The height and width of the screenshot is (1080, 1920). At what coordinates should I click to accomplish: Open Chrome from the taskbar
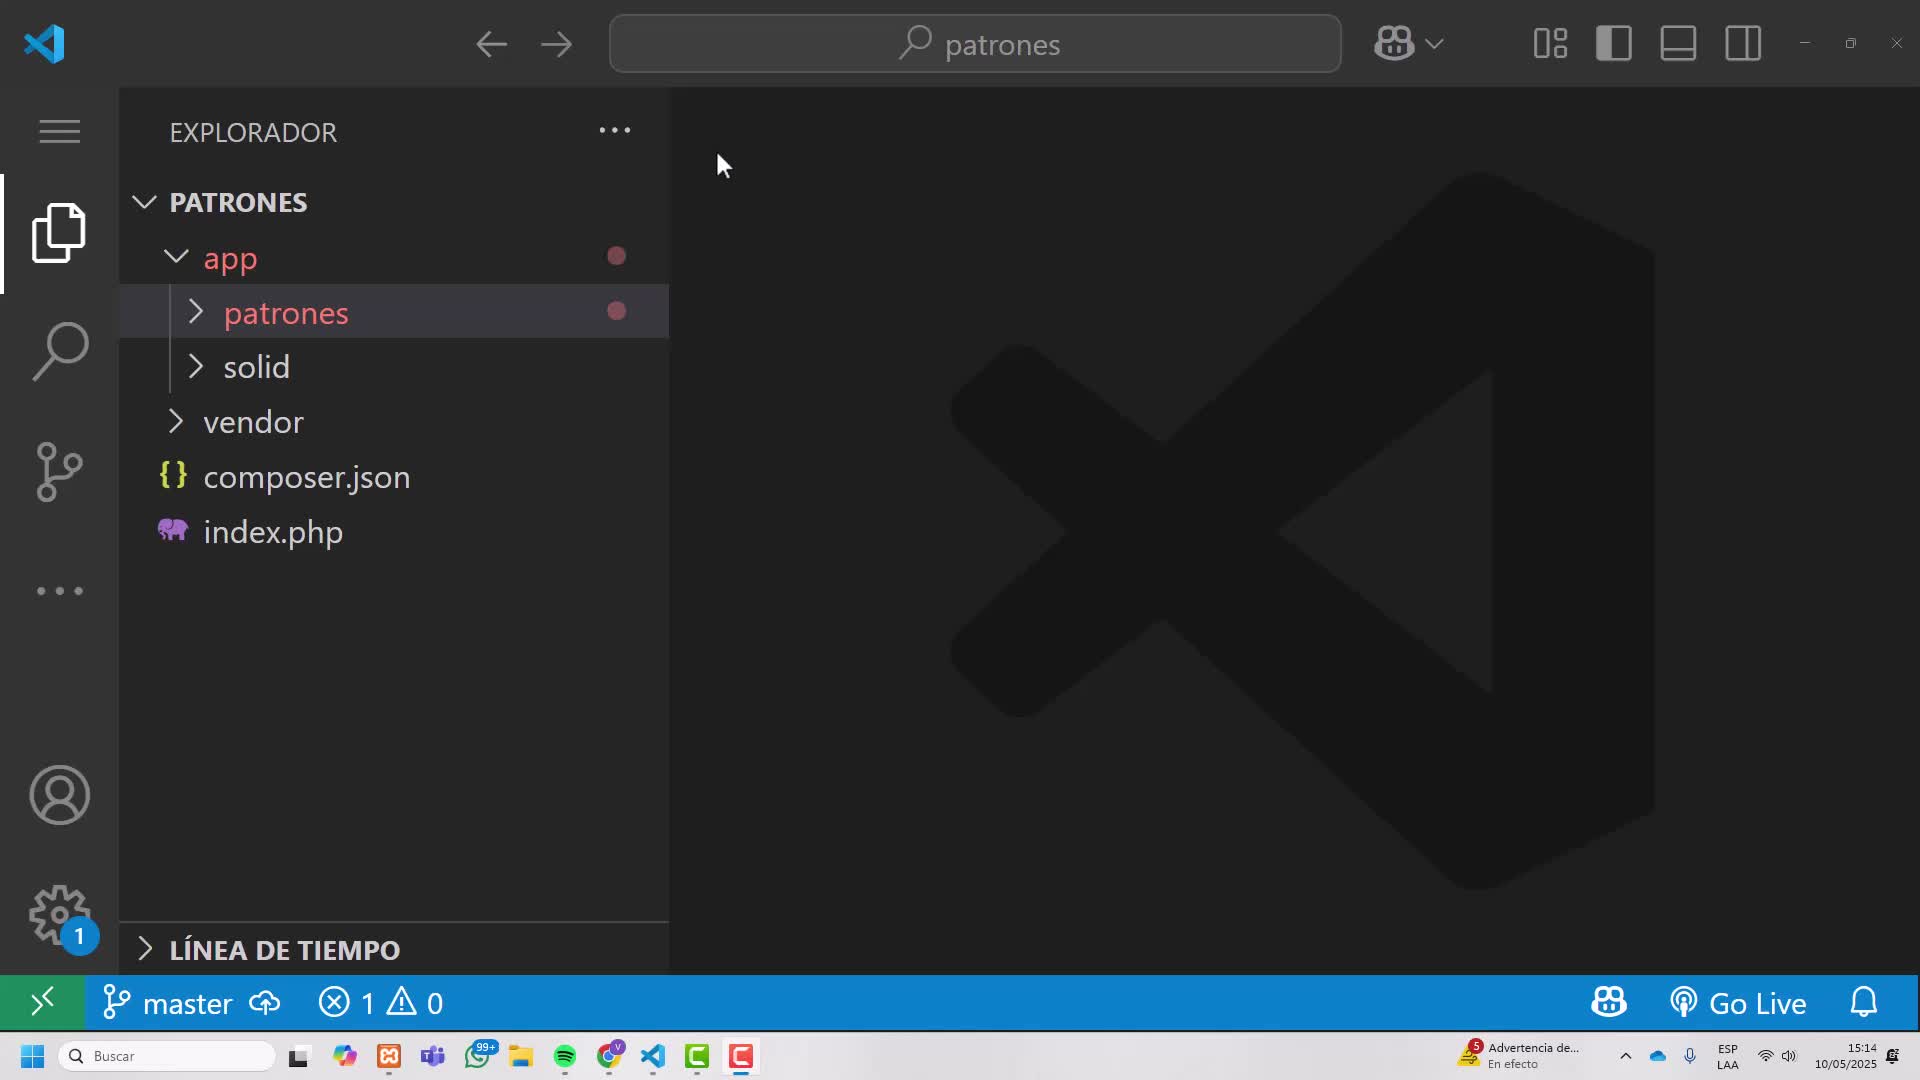[x=609, y=1055]
